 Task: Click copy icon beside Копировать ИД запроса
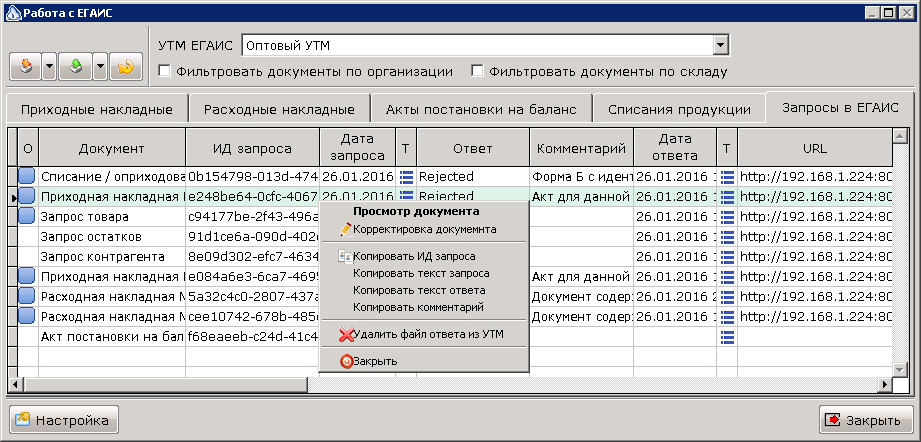pyautogui.click(x=345, y=257)
